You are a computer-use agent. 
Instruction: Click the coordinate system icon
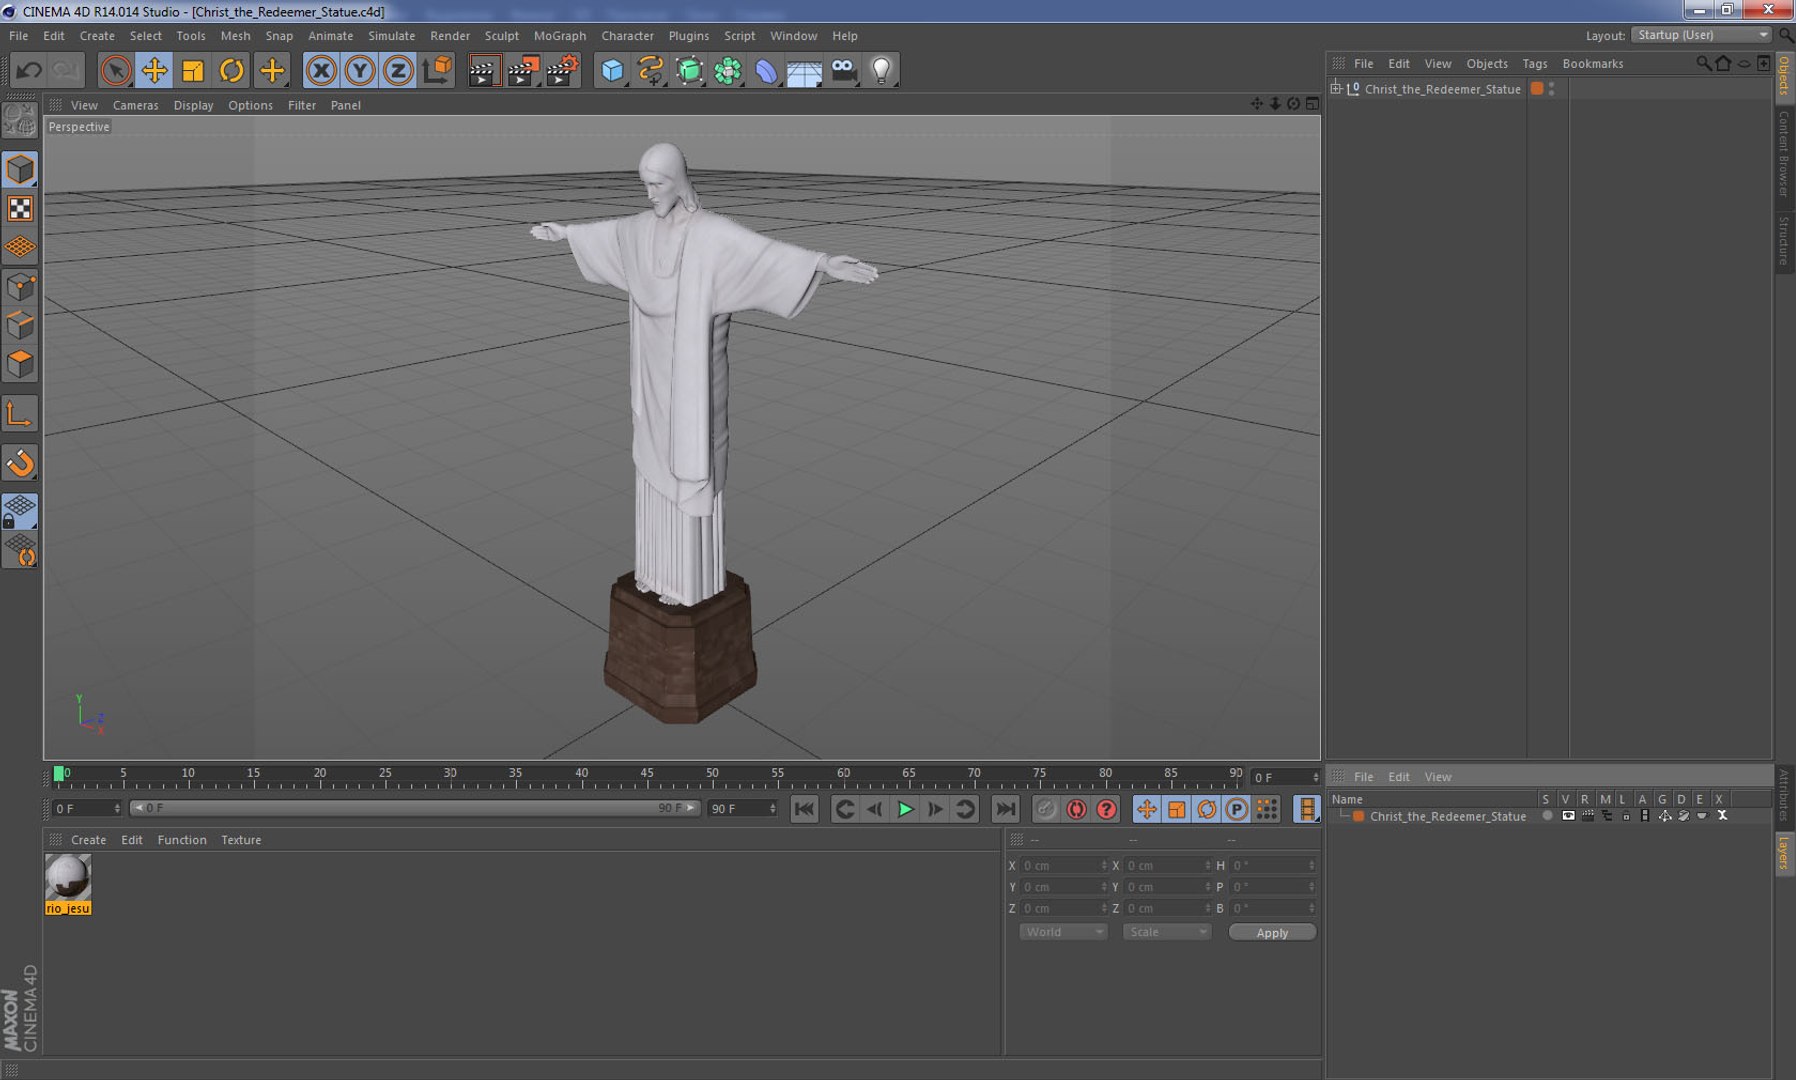437,70
